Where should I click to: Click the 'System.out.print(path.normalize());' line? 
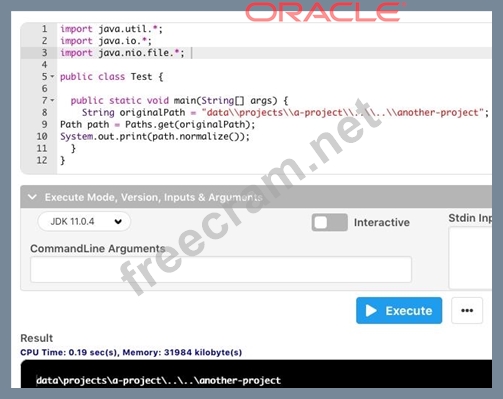coord(155,136)
